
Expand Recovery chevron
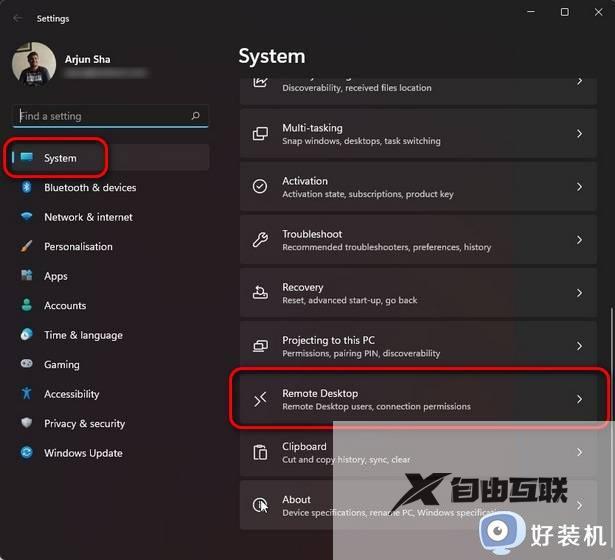coord(579,293)
